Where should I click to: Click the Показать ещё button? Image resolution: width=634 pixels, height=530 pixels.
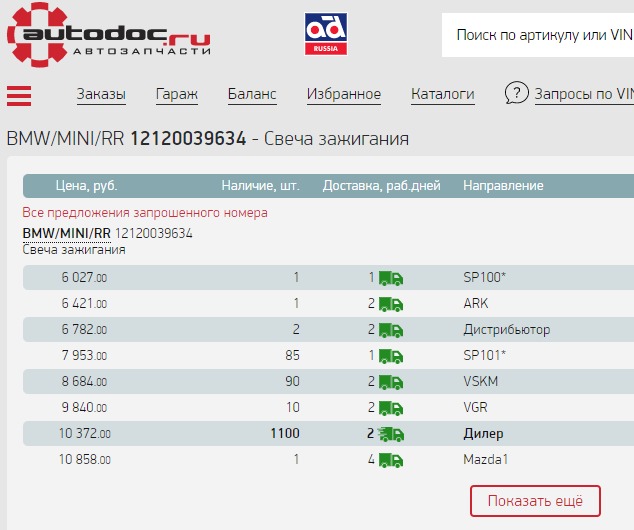coord(535,501)
